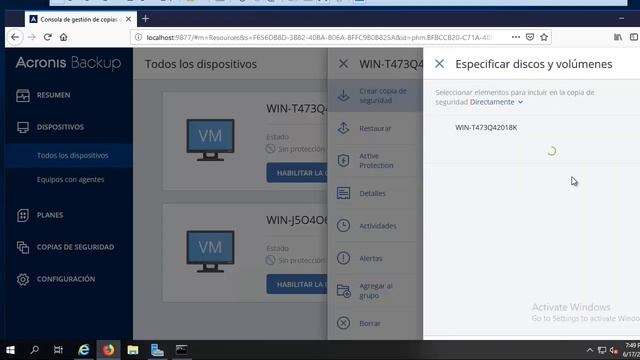Open File Explorer from taskbar

(x=133, y=350)
